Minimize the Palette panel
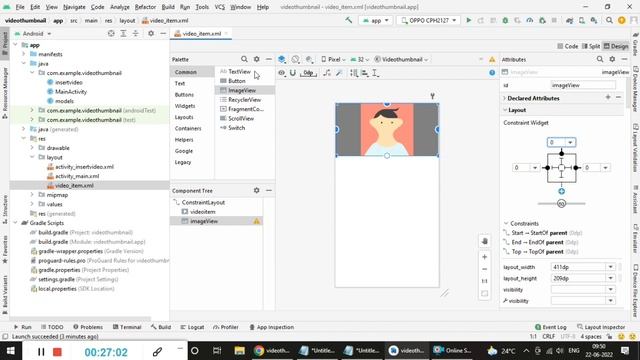Image resolution: width=640 pixels, height=360 pixels. tap(269, 59)
